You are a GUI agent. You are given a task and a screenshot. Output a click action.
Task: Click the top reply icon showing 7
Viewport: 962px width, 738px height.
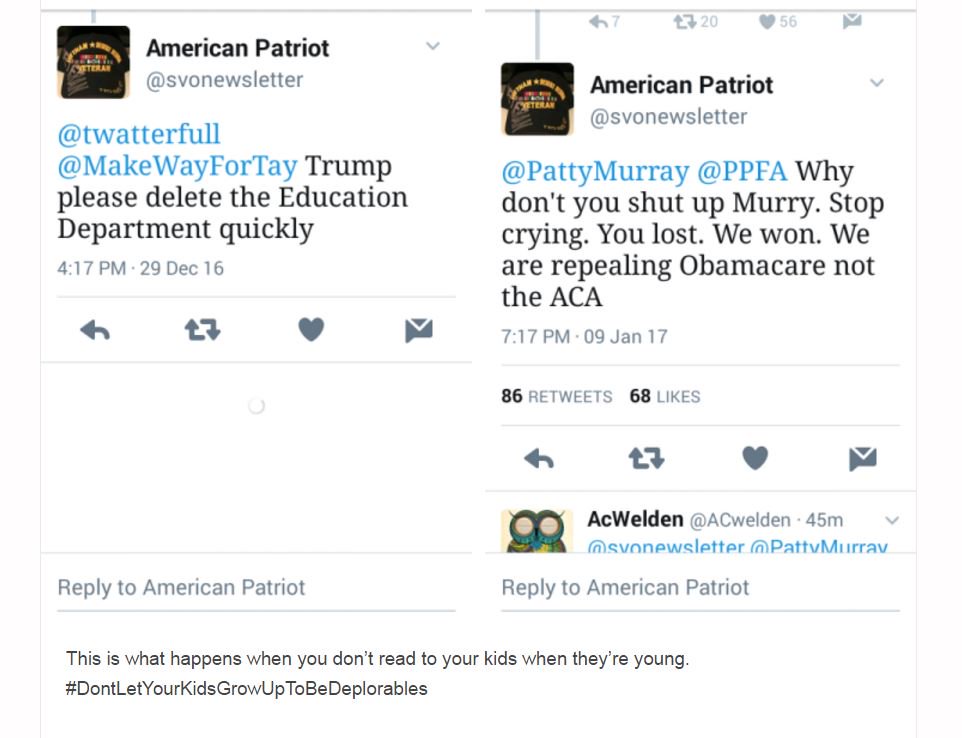point(604,22)
